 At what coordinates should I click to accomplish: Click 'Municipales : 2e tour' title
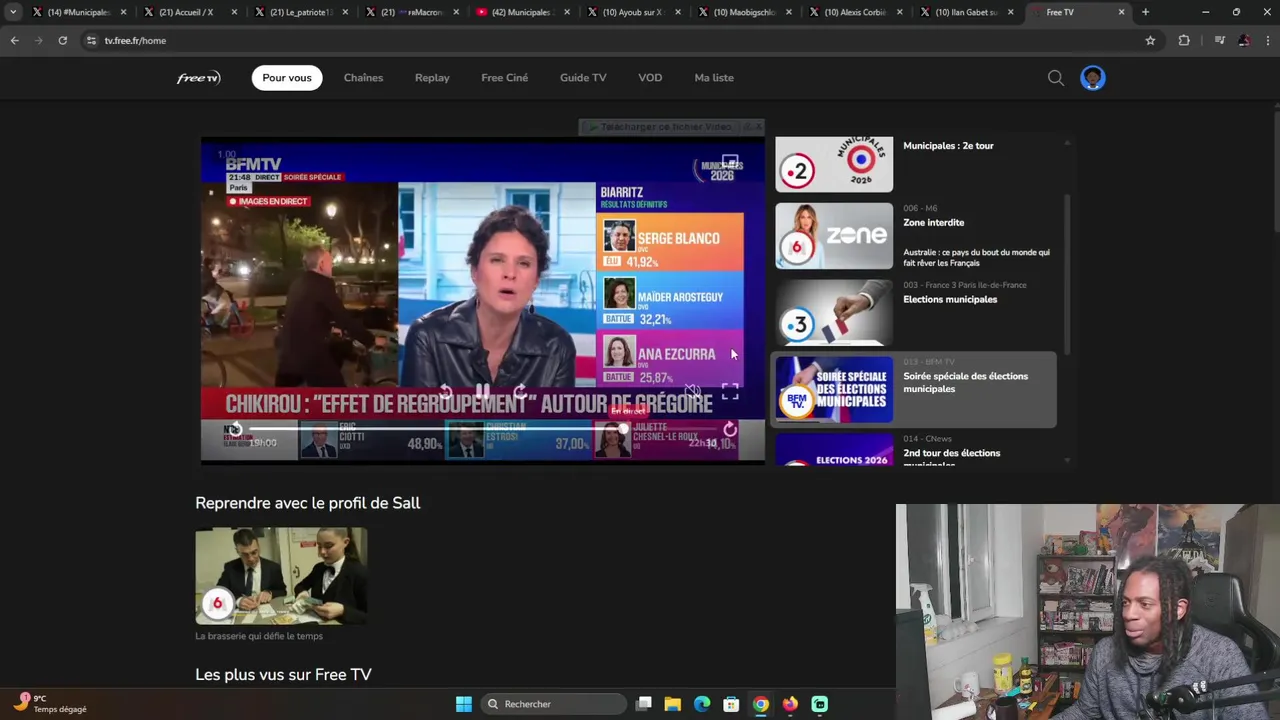click(x=948, y=146)
